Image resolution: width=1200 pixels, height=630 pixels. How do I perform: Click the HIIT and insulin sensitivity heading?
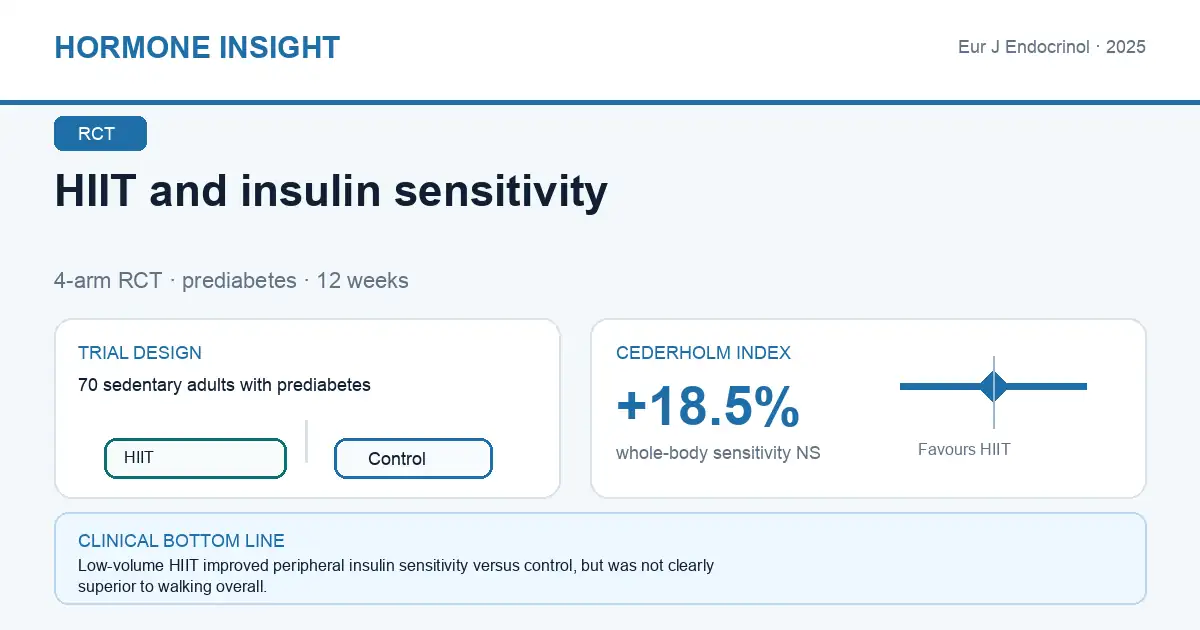pos(331,190)
